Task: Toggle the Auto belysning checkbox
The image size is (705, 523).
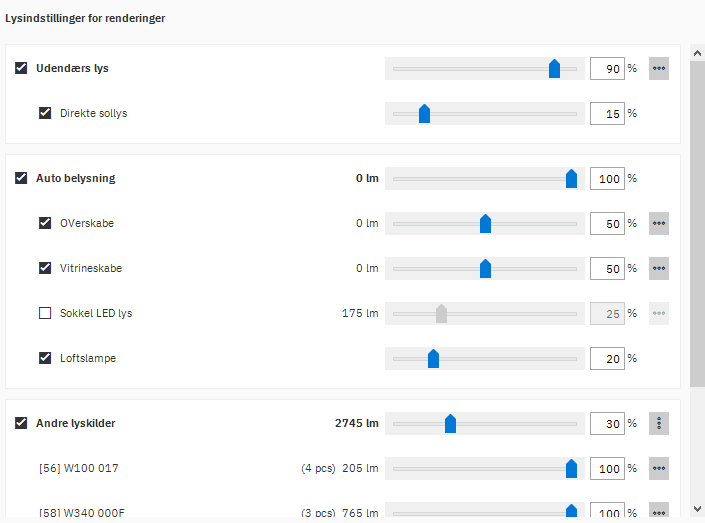Action: [x=21, y=179]
